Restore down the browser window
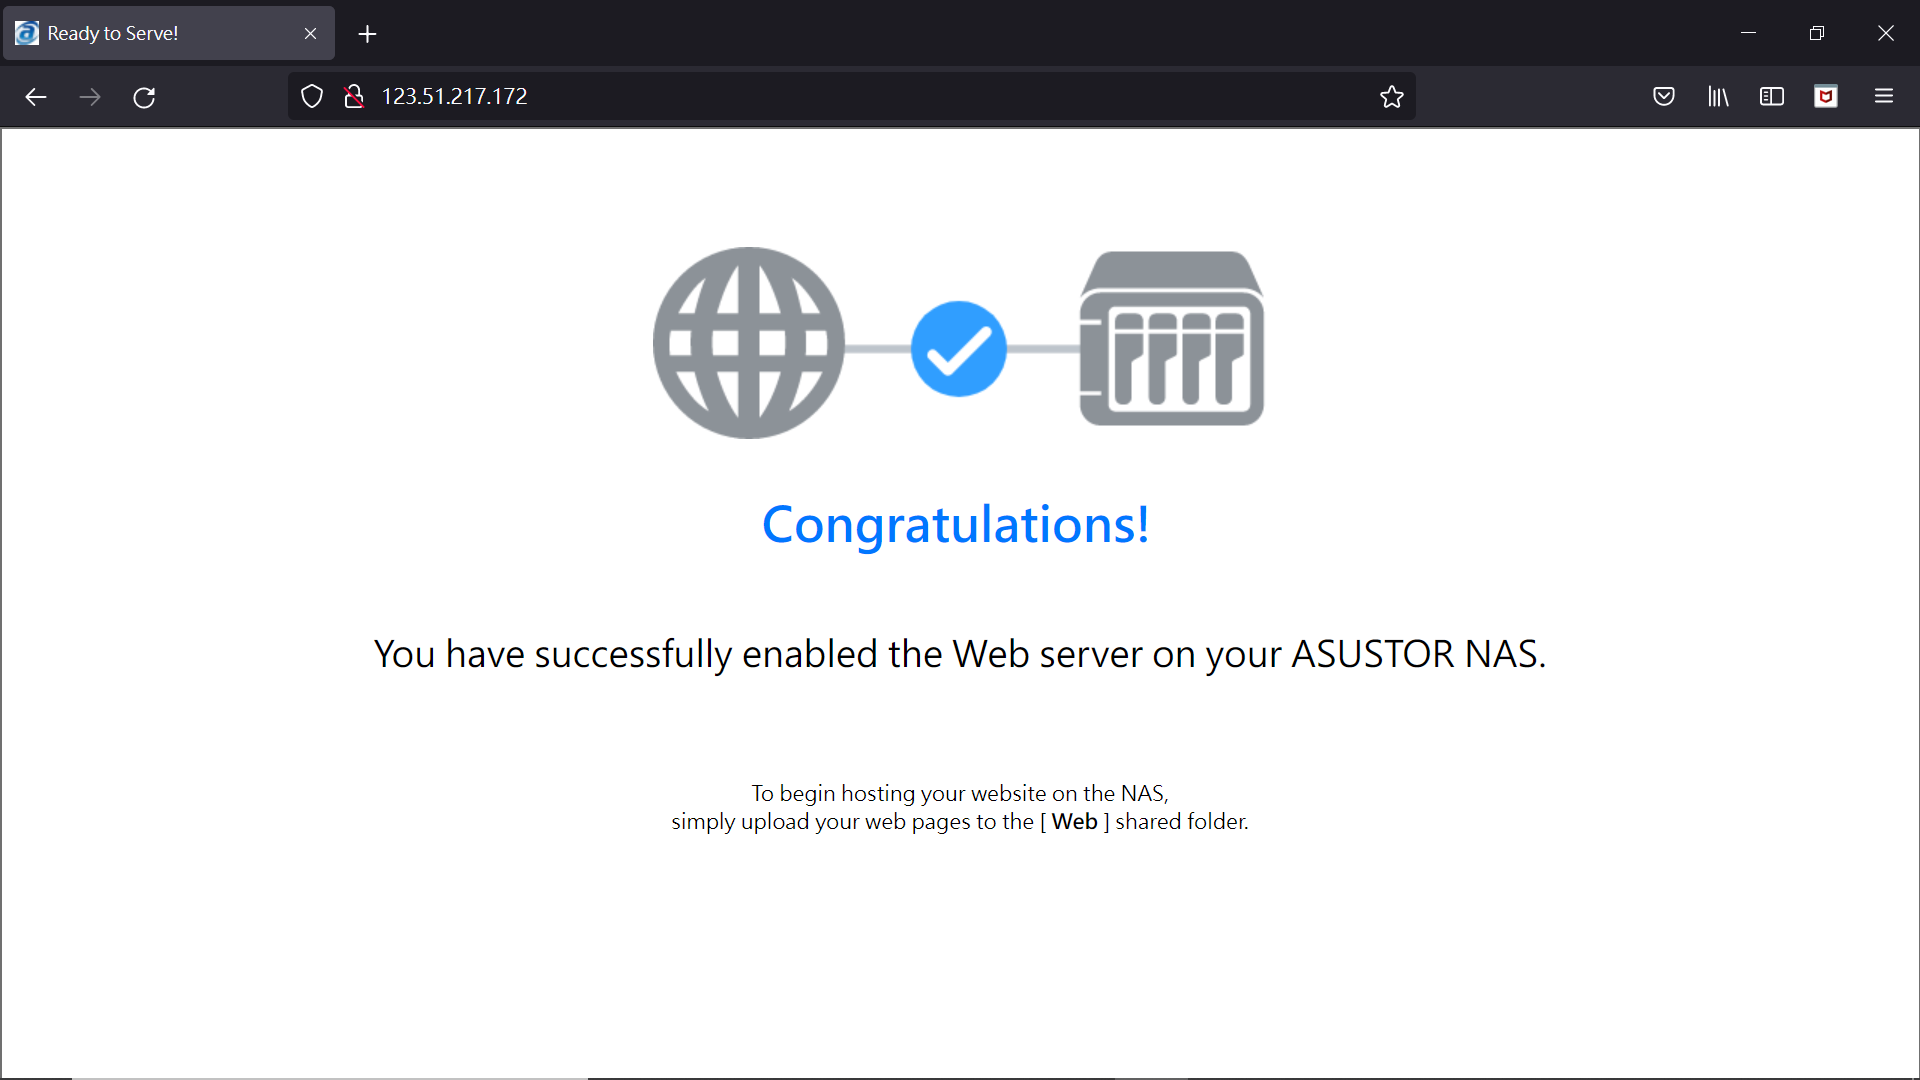This screenshot has height=1080, width=1920. pyautogui.click(x=1817, y=33)
